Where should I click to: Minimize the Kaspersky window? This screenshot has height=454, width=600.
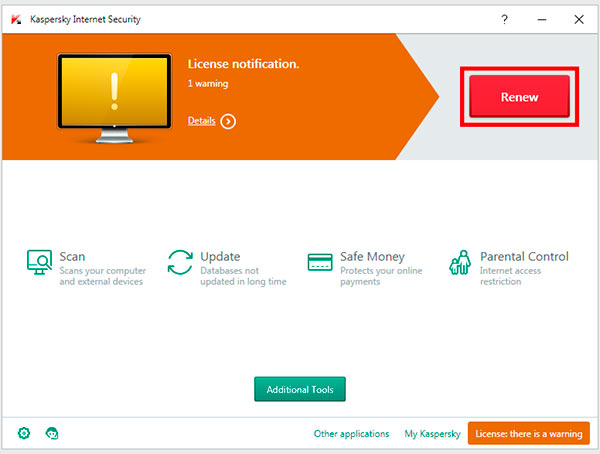[541, 18]
